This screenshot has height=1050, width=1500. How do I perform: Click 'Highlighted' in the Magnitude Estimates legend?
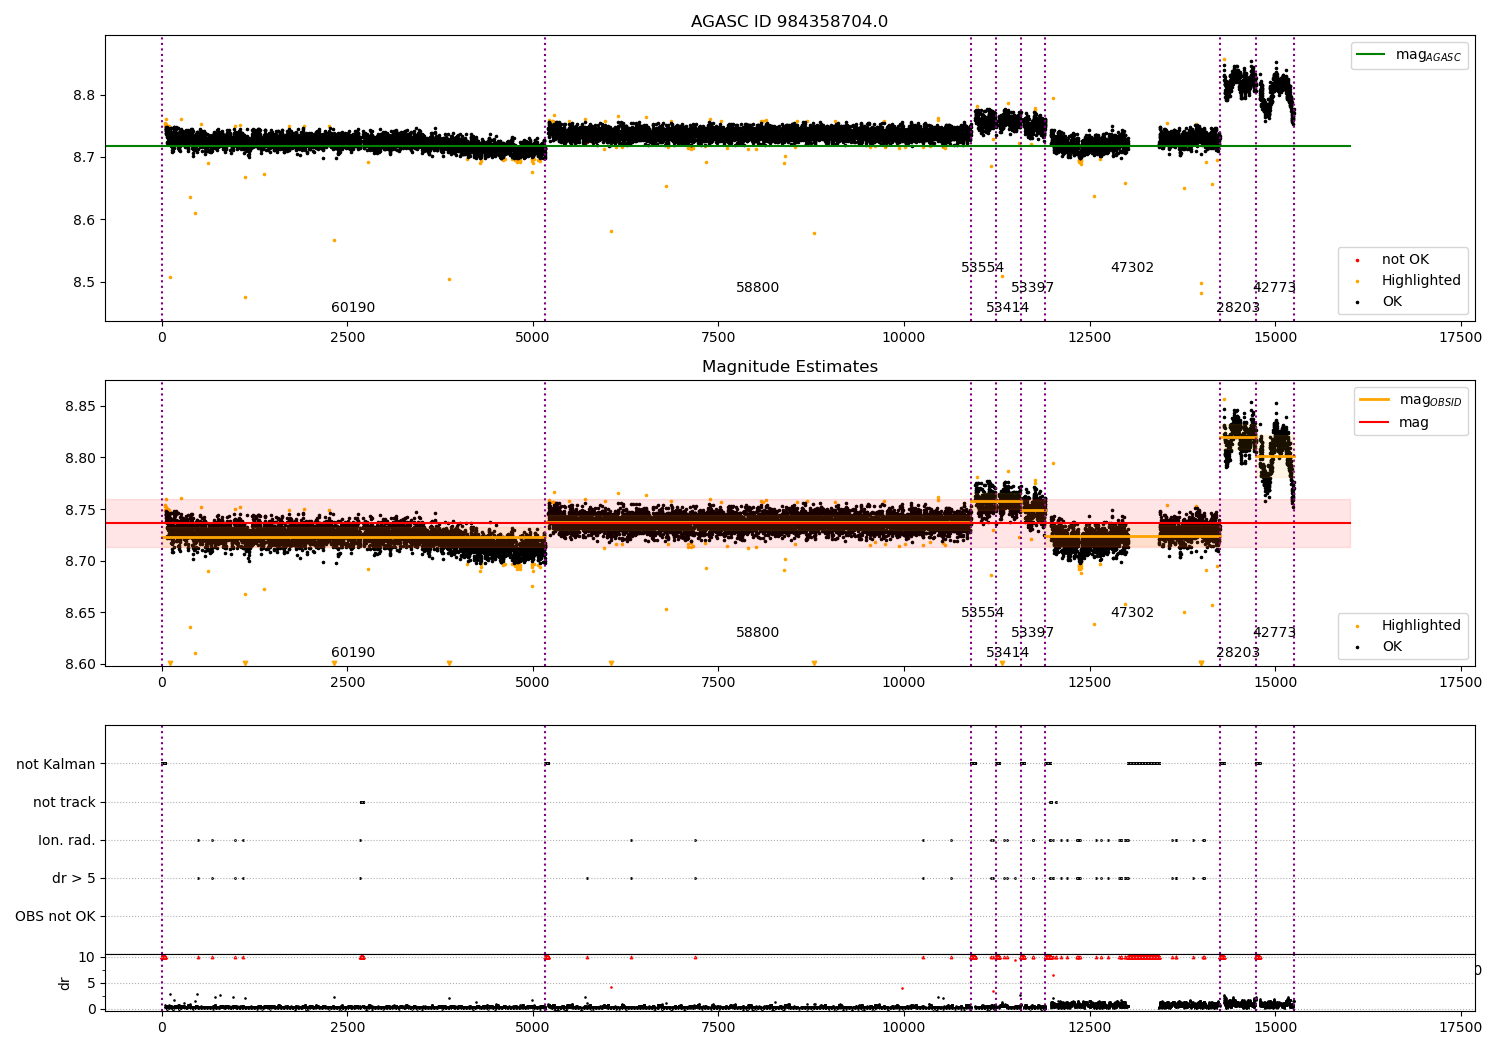pos(1421,625)
